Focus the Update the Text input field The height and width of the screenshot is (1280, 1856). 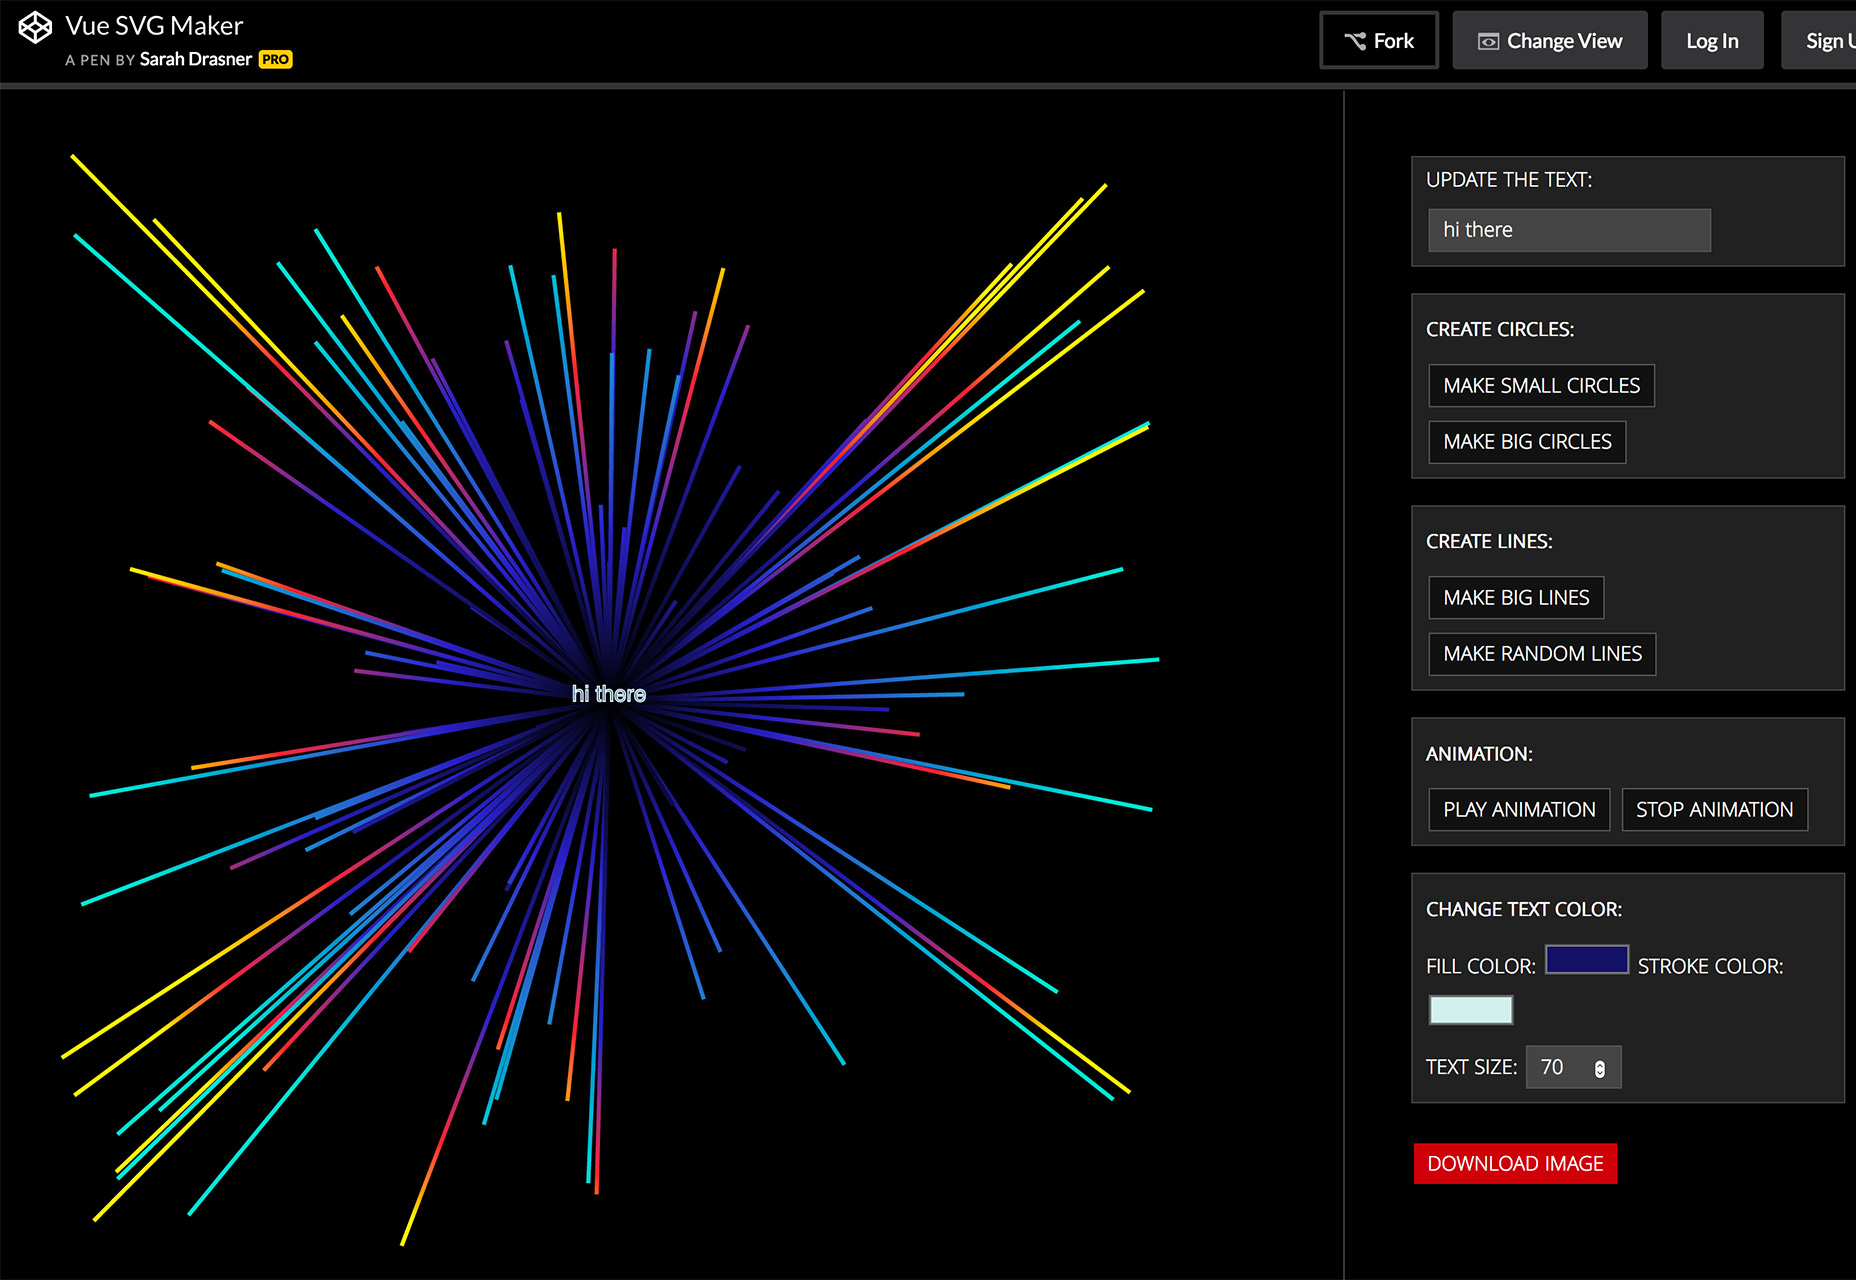tap(1568, 230)
